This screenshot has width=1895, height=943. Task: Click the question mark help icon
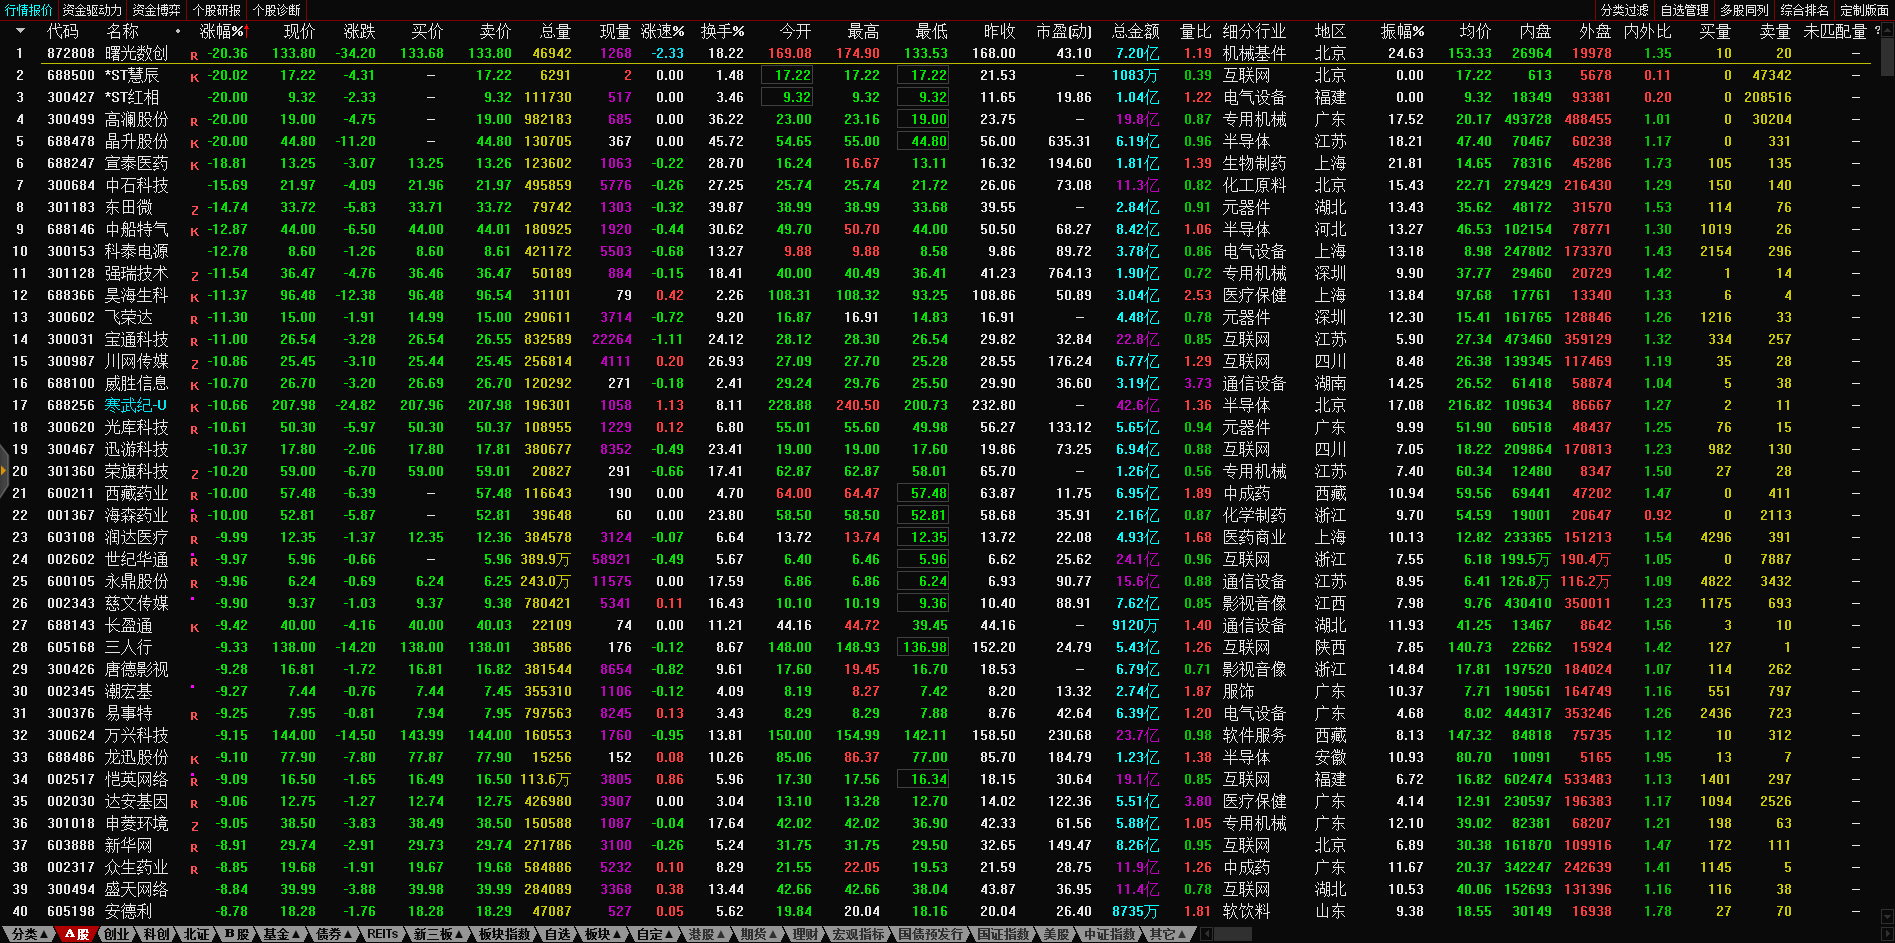1877,31
